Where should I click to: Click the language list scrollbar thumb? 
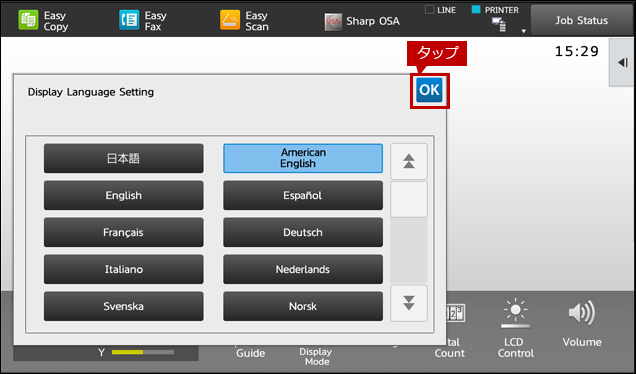click(x=409, y=199)
